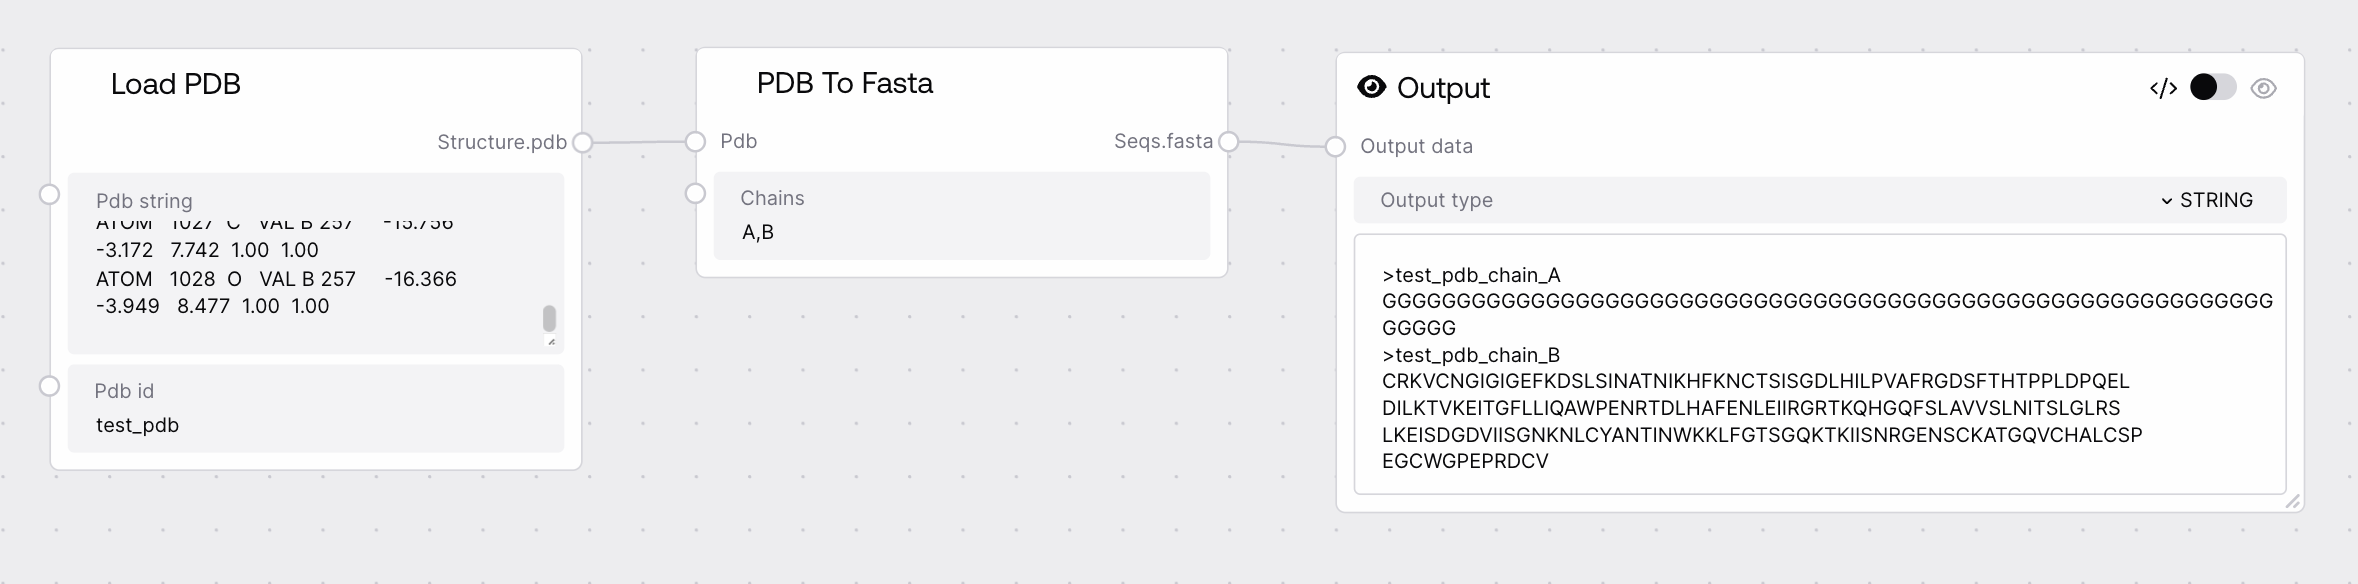The width and height of the screenshot is (2358, 584).
Task: Click the solid eye icon beside Output title
Action: point(1371,88)
